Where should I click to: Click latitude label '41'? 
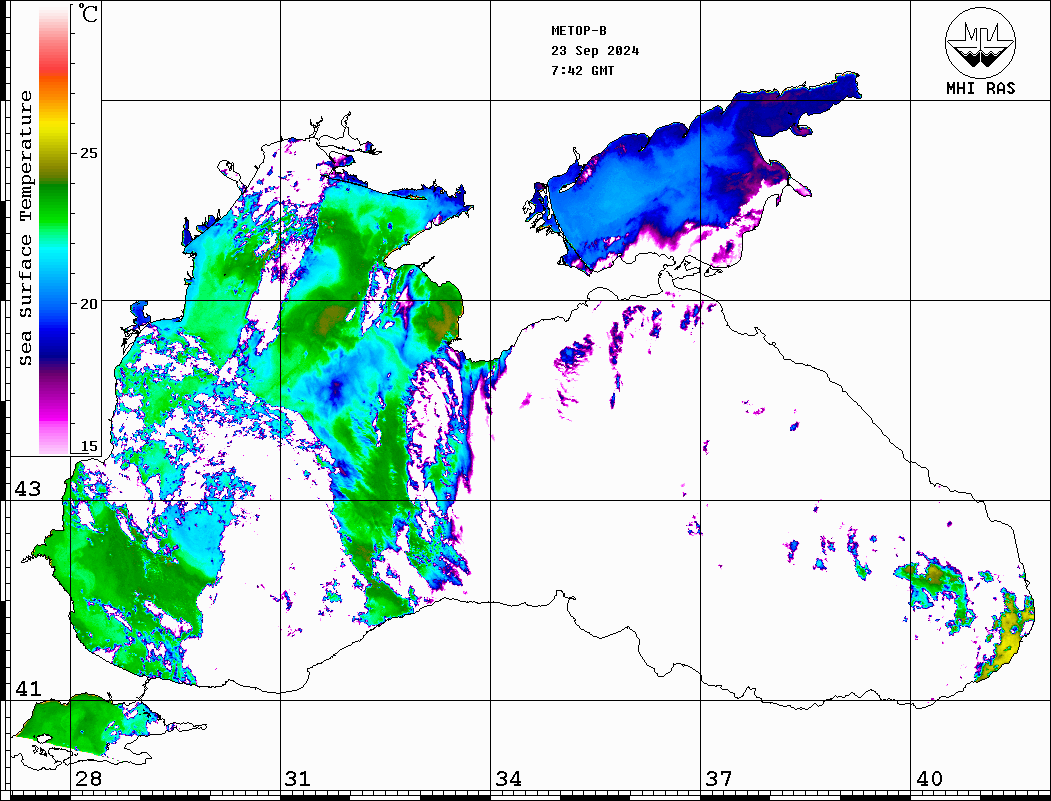tap(28, 688)
